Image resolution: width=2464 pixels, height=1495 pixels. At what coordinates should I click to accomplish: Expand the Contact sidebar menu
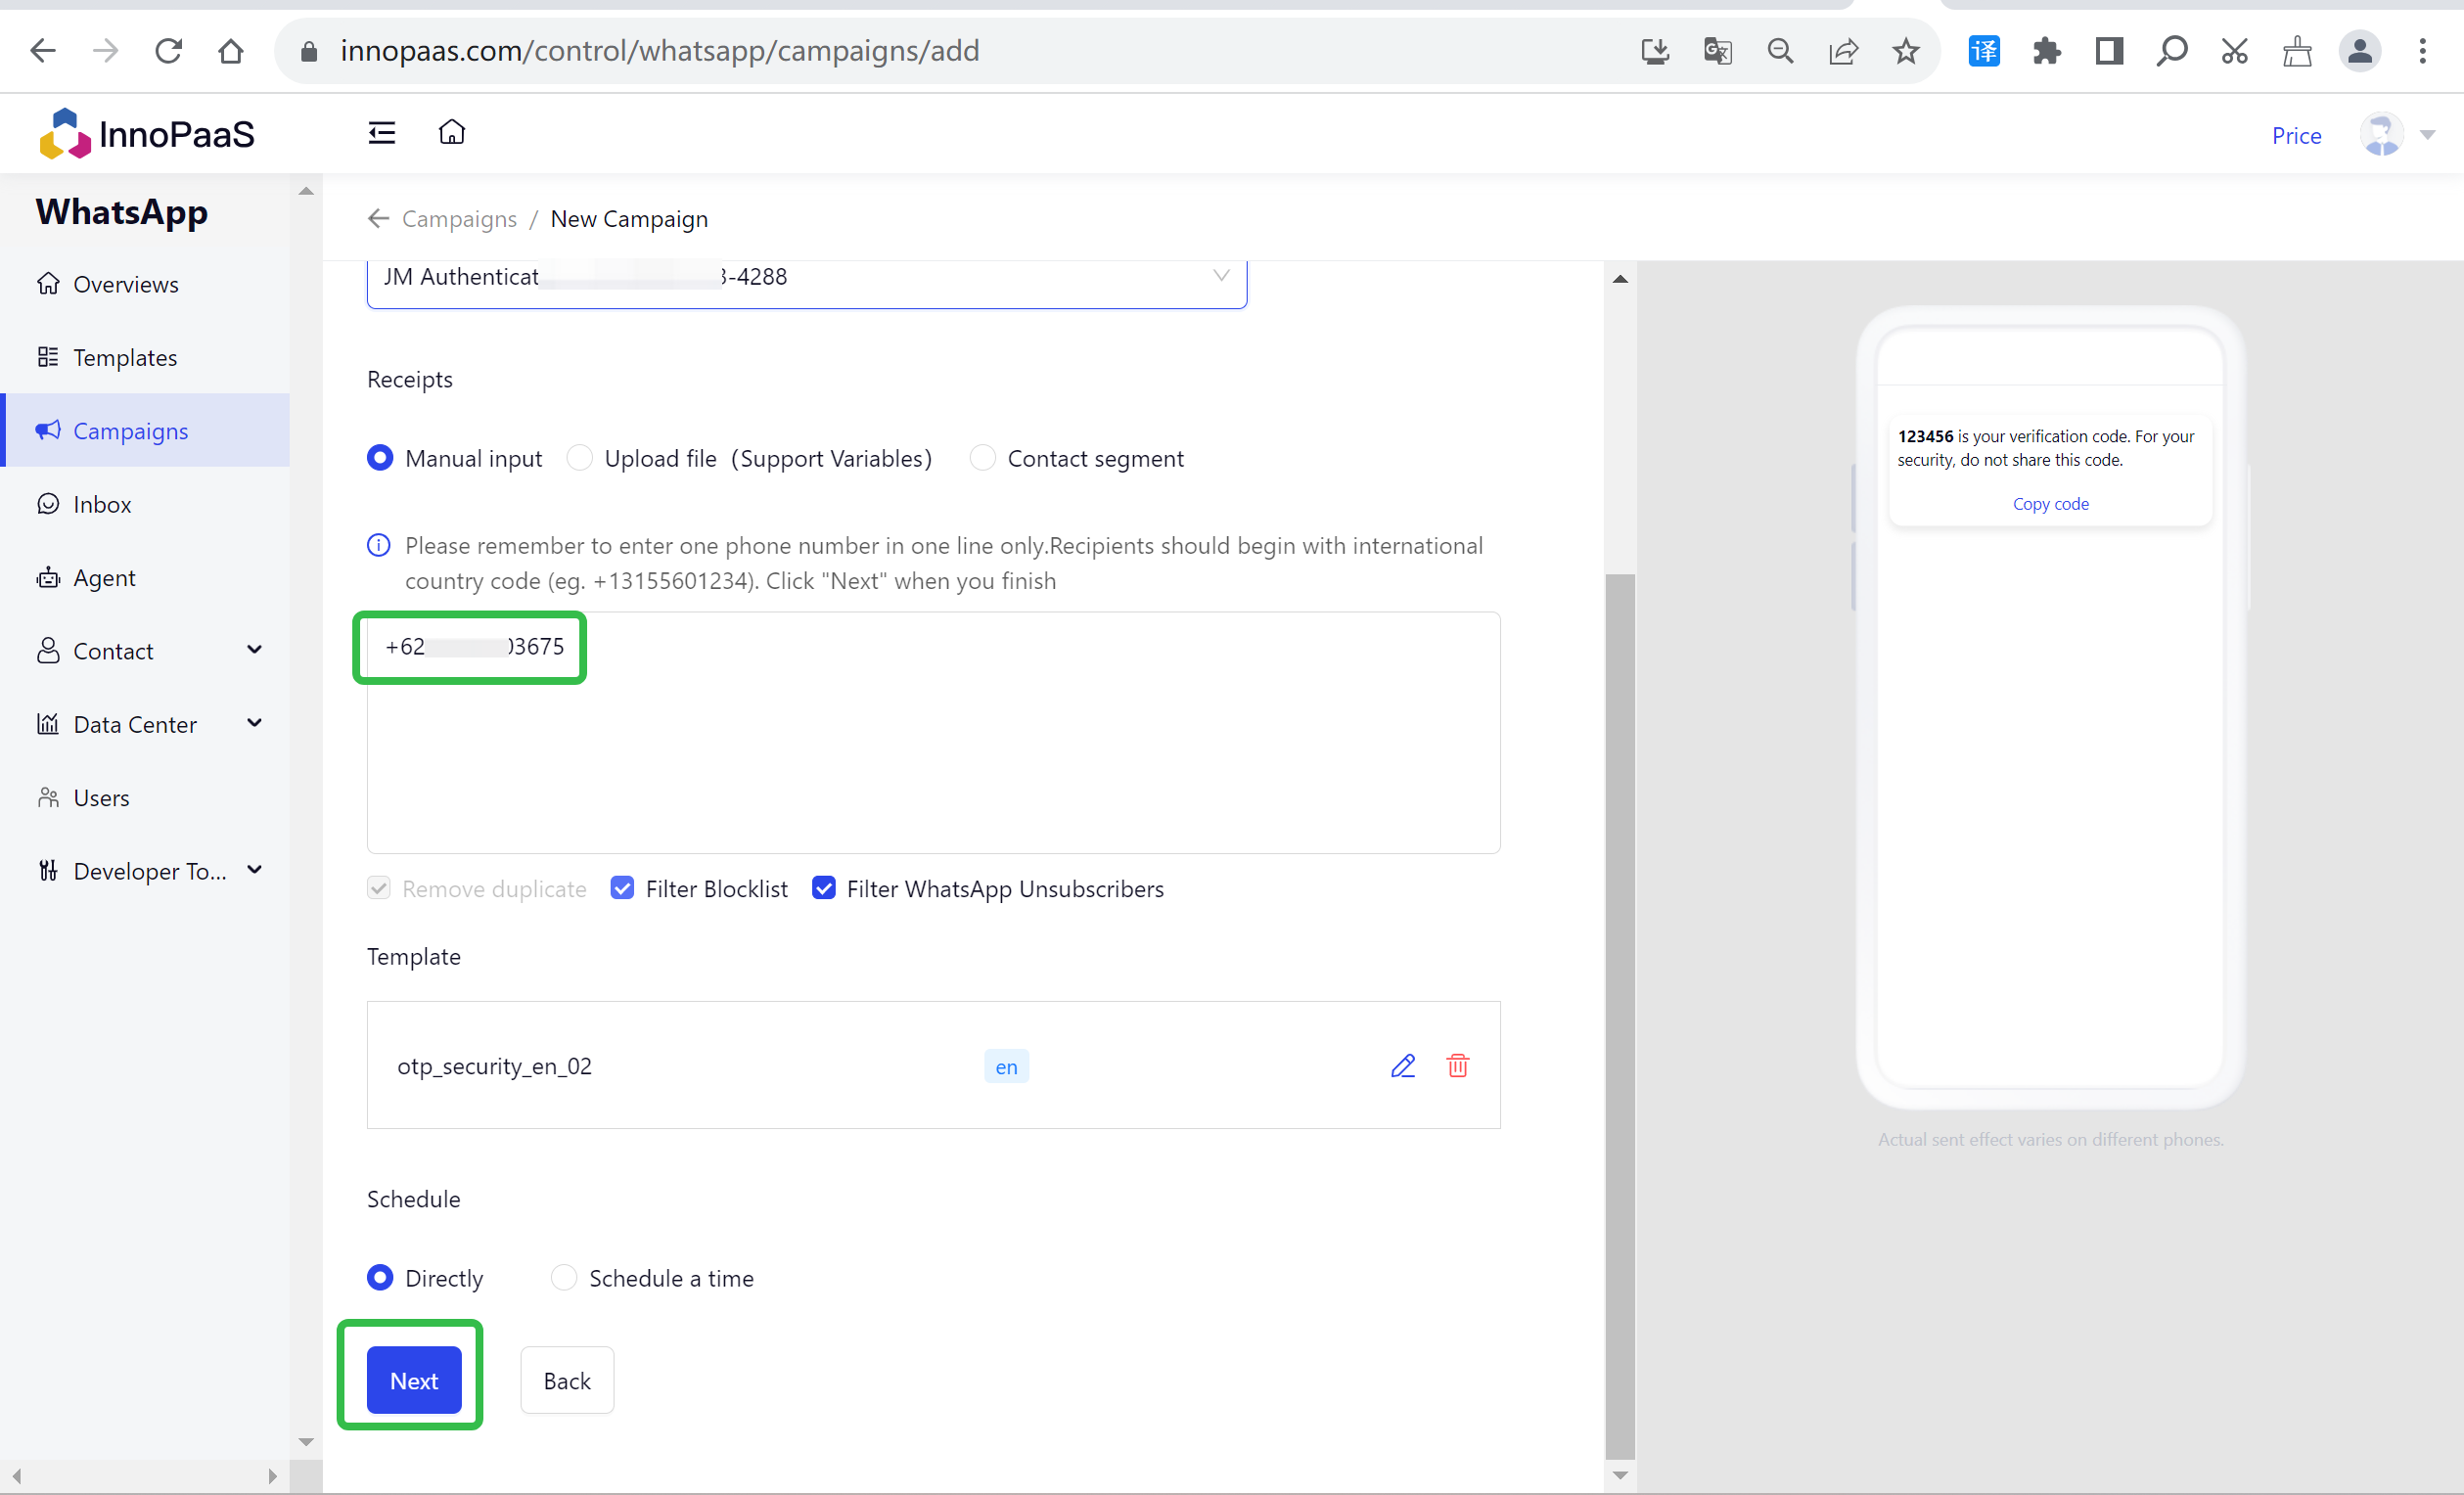click(150, 651)
